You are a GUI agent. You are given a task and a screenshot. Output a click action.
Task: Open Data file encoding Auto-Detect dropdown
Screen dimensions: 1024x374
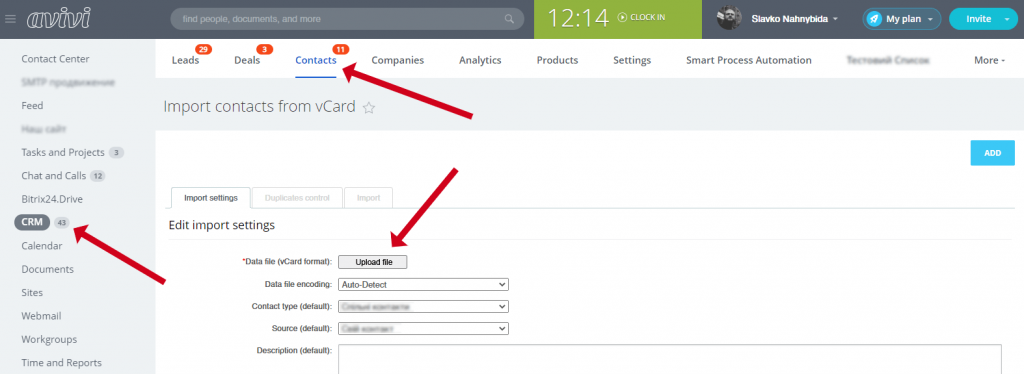pos(423,285)
